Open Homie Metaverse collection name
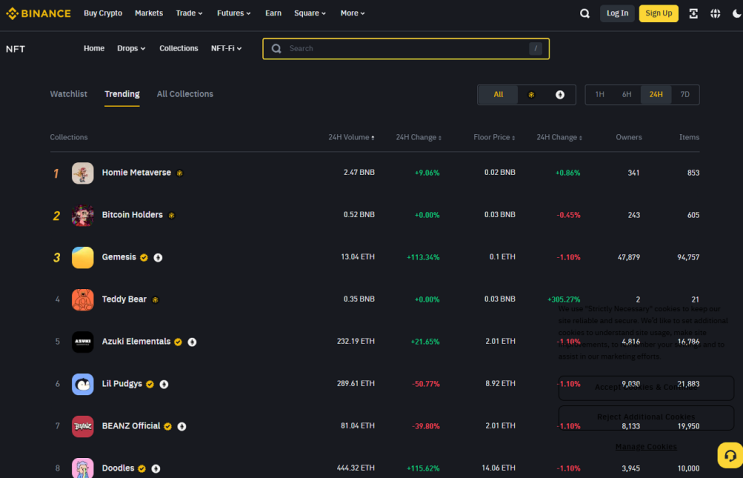This screenshot has height=478, width=743. (136, 172)
